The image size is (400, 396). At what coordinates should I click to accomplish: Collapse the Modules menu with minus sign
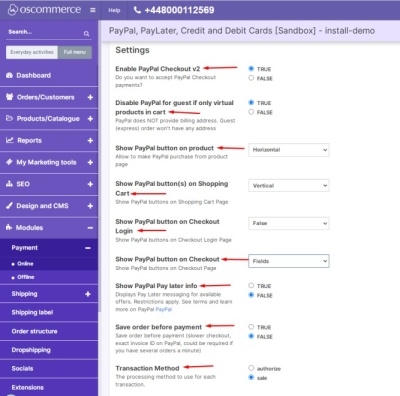(90, 228)
